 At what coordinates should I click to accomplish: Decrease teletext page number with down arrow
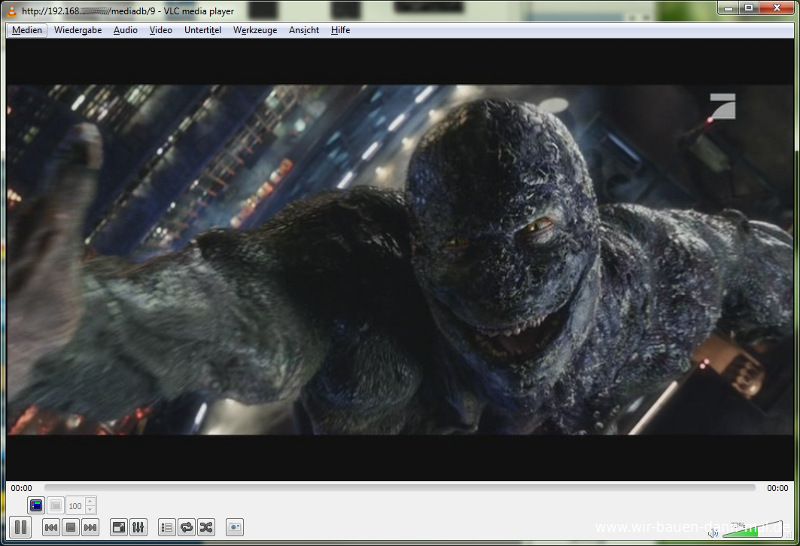(x=90, y=509)
